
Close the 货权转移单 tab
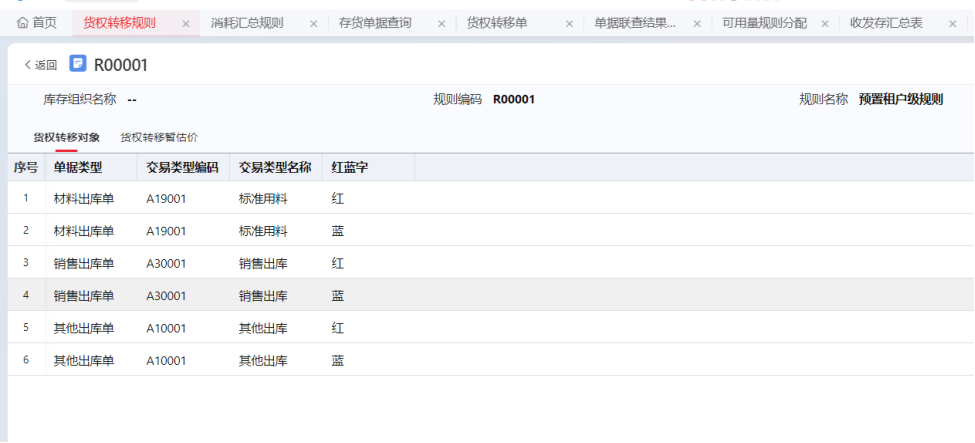[x=569, y=23]
